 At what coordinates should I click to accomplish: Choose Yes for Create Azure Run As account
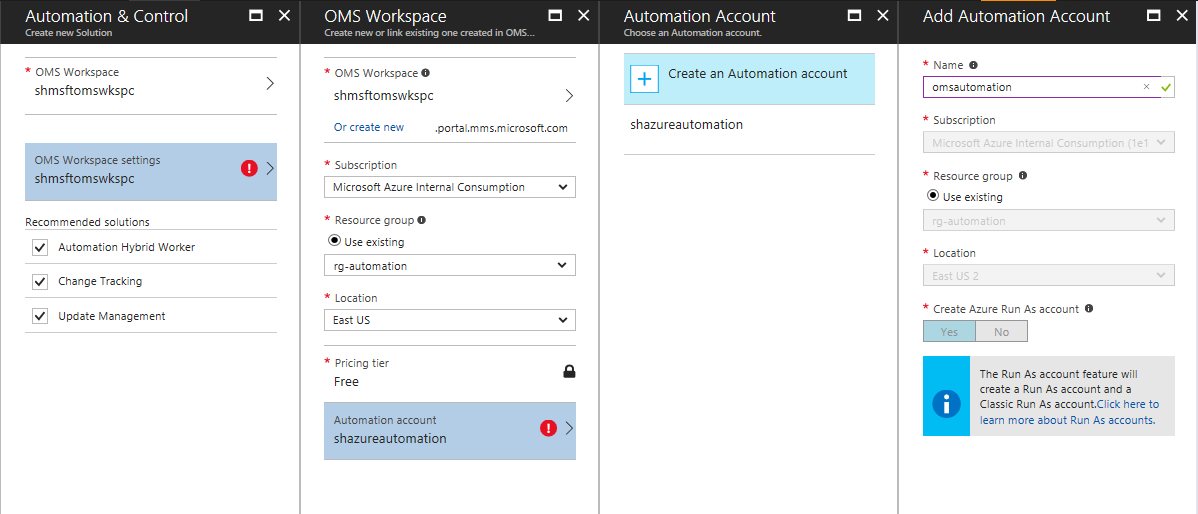click(x=950, y=331)
